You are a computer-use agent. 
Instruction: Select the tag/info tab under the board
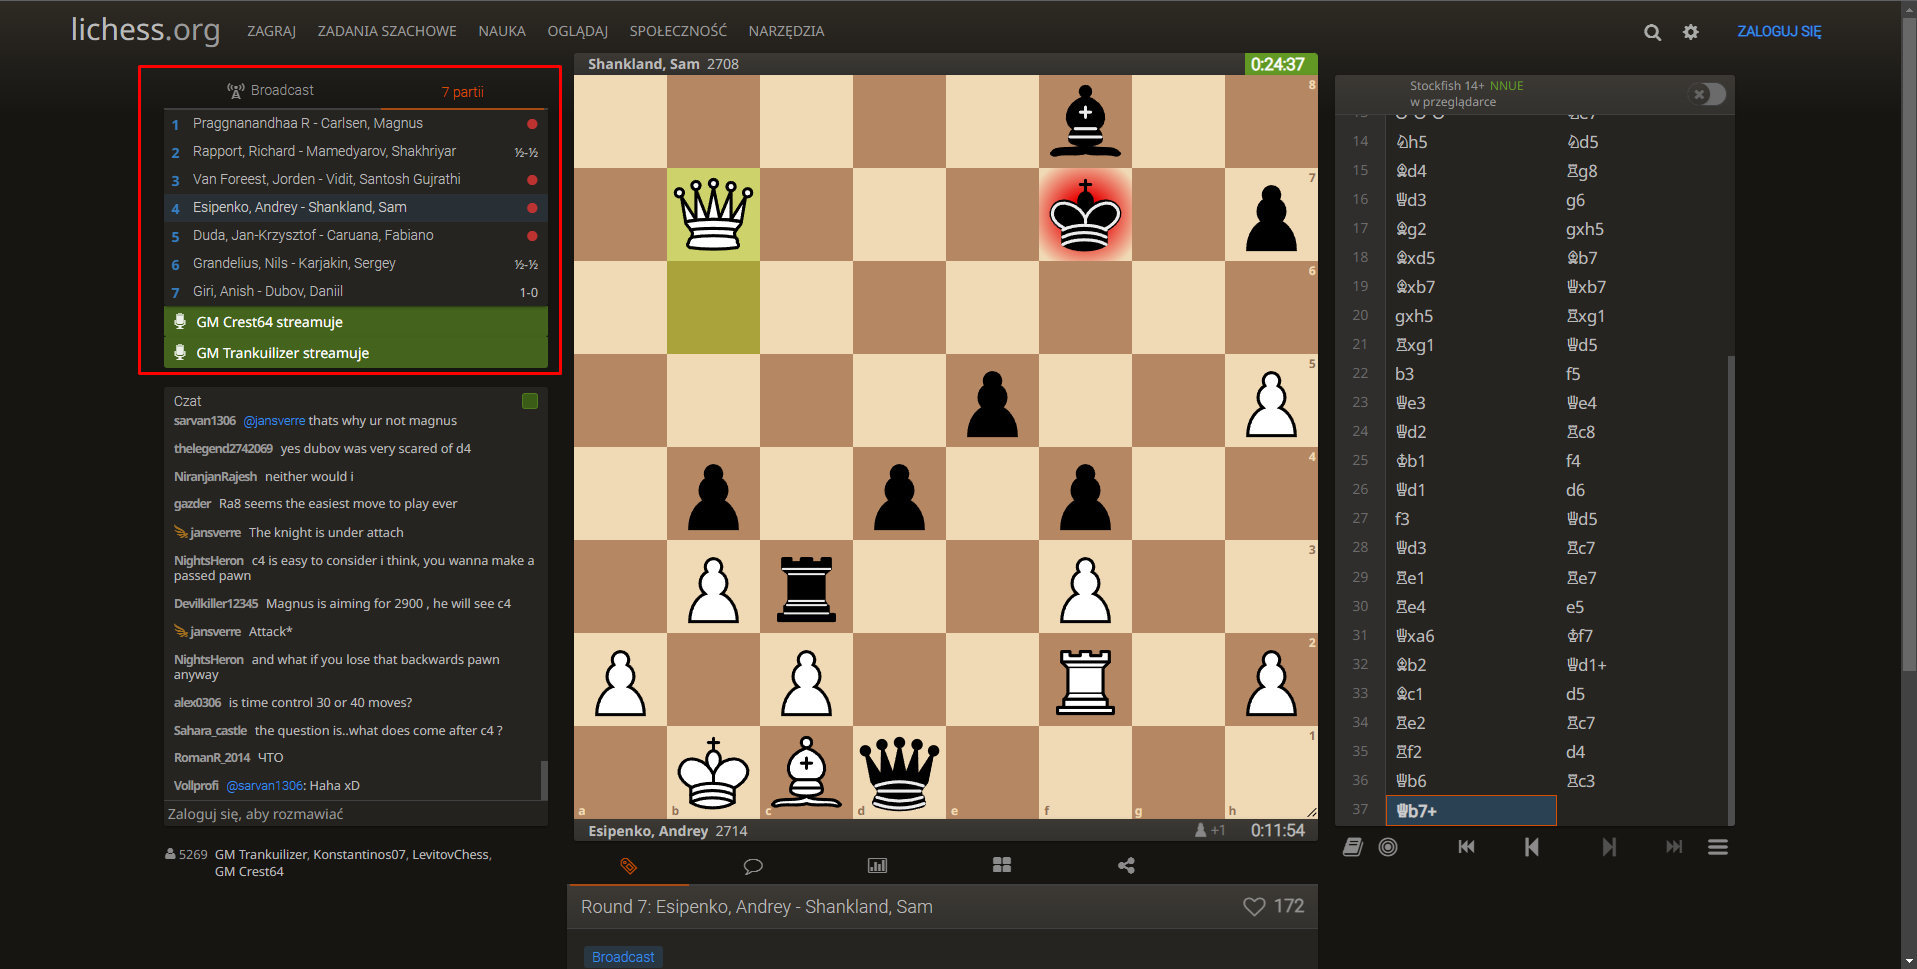pyautogui.click(x=627, y=866)
